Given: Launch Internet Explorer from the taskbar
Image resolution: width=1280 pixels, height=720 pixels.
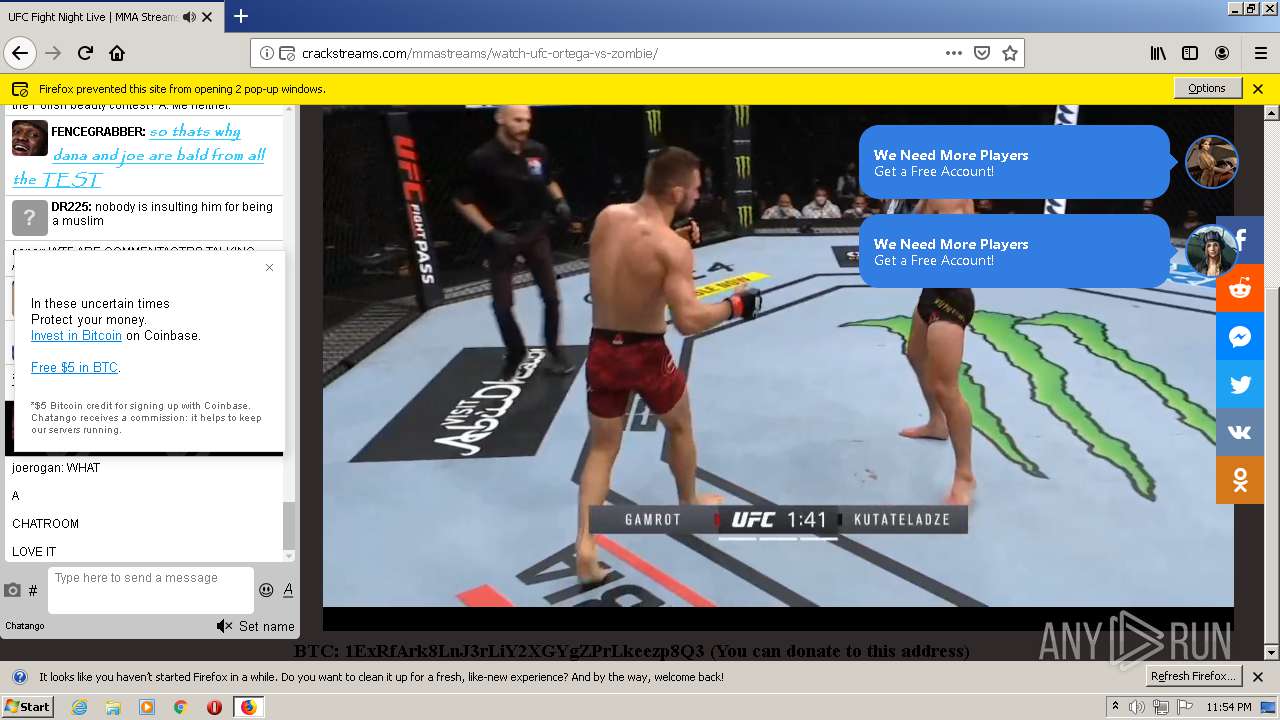Looking at the screenshot, I should (80, 707).
